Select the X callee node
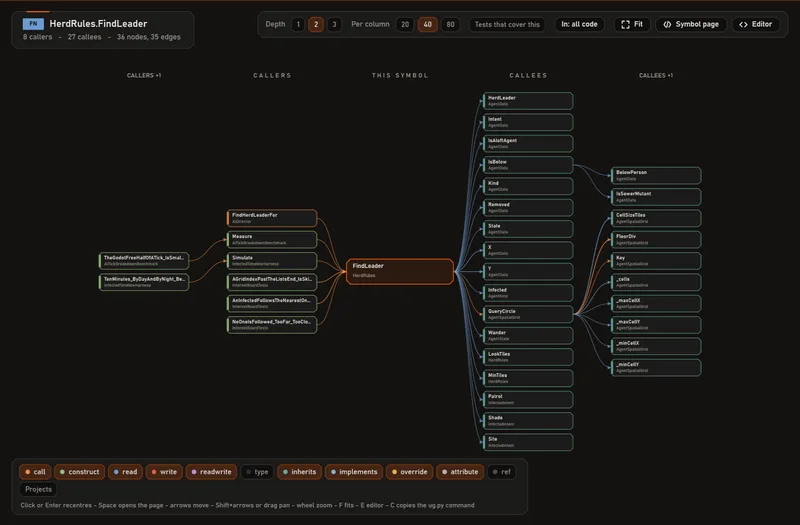The height and width of the screenshot is (525, 800). coord(528,250)
